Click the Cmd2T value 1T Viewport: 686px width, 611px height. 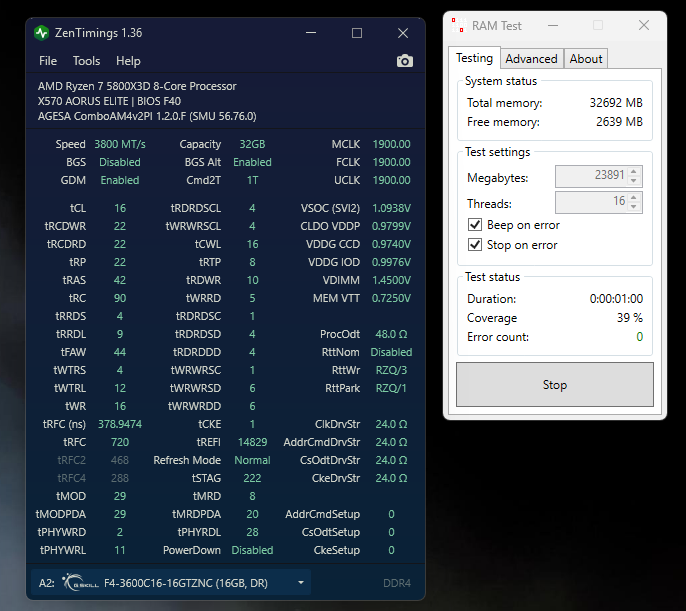(252, 180)
